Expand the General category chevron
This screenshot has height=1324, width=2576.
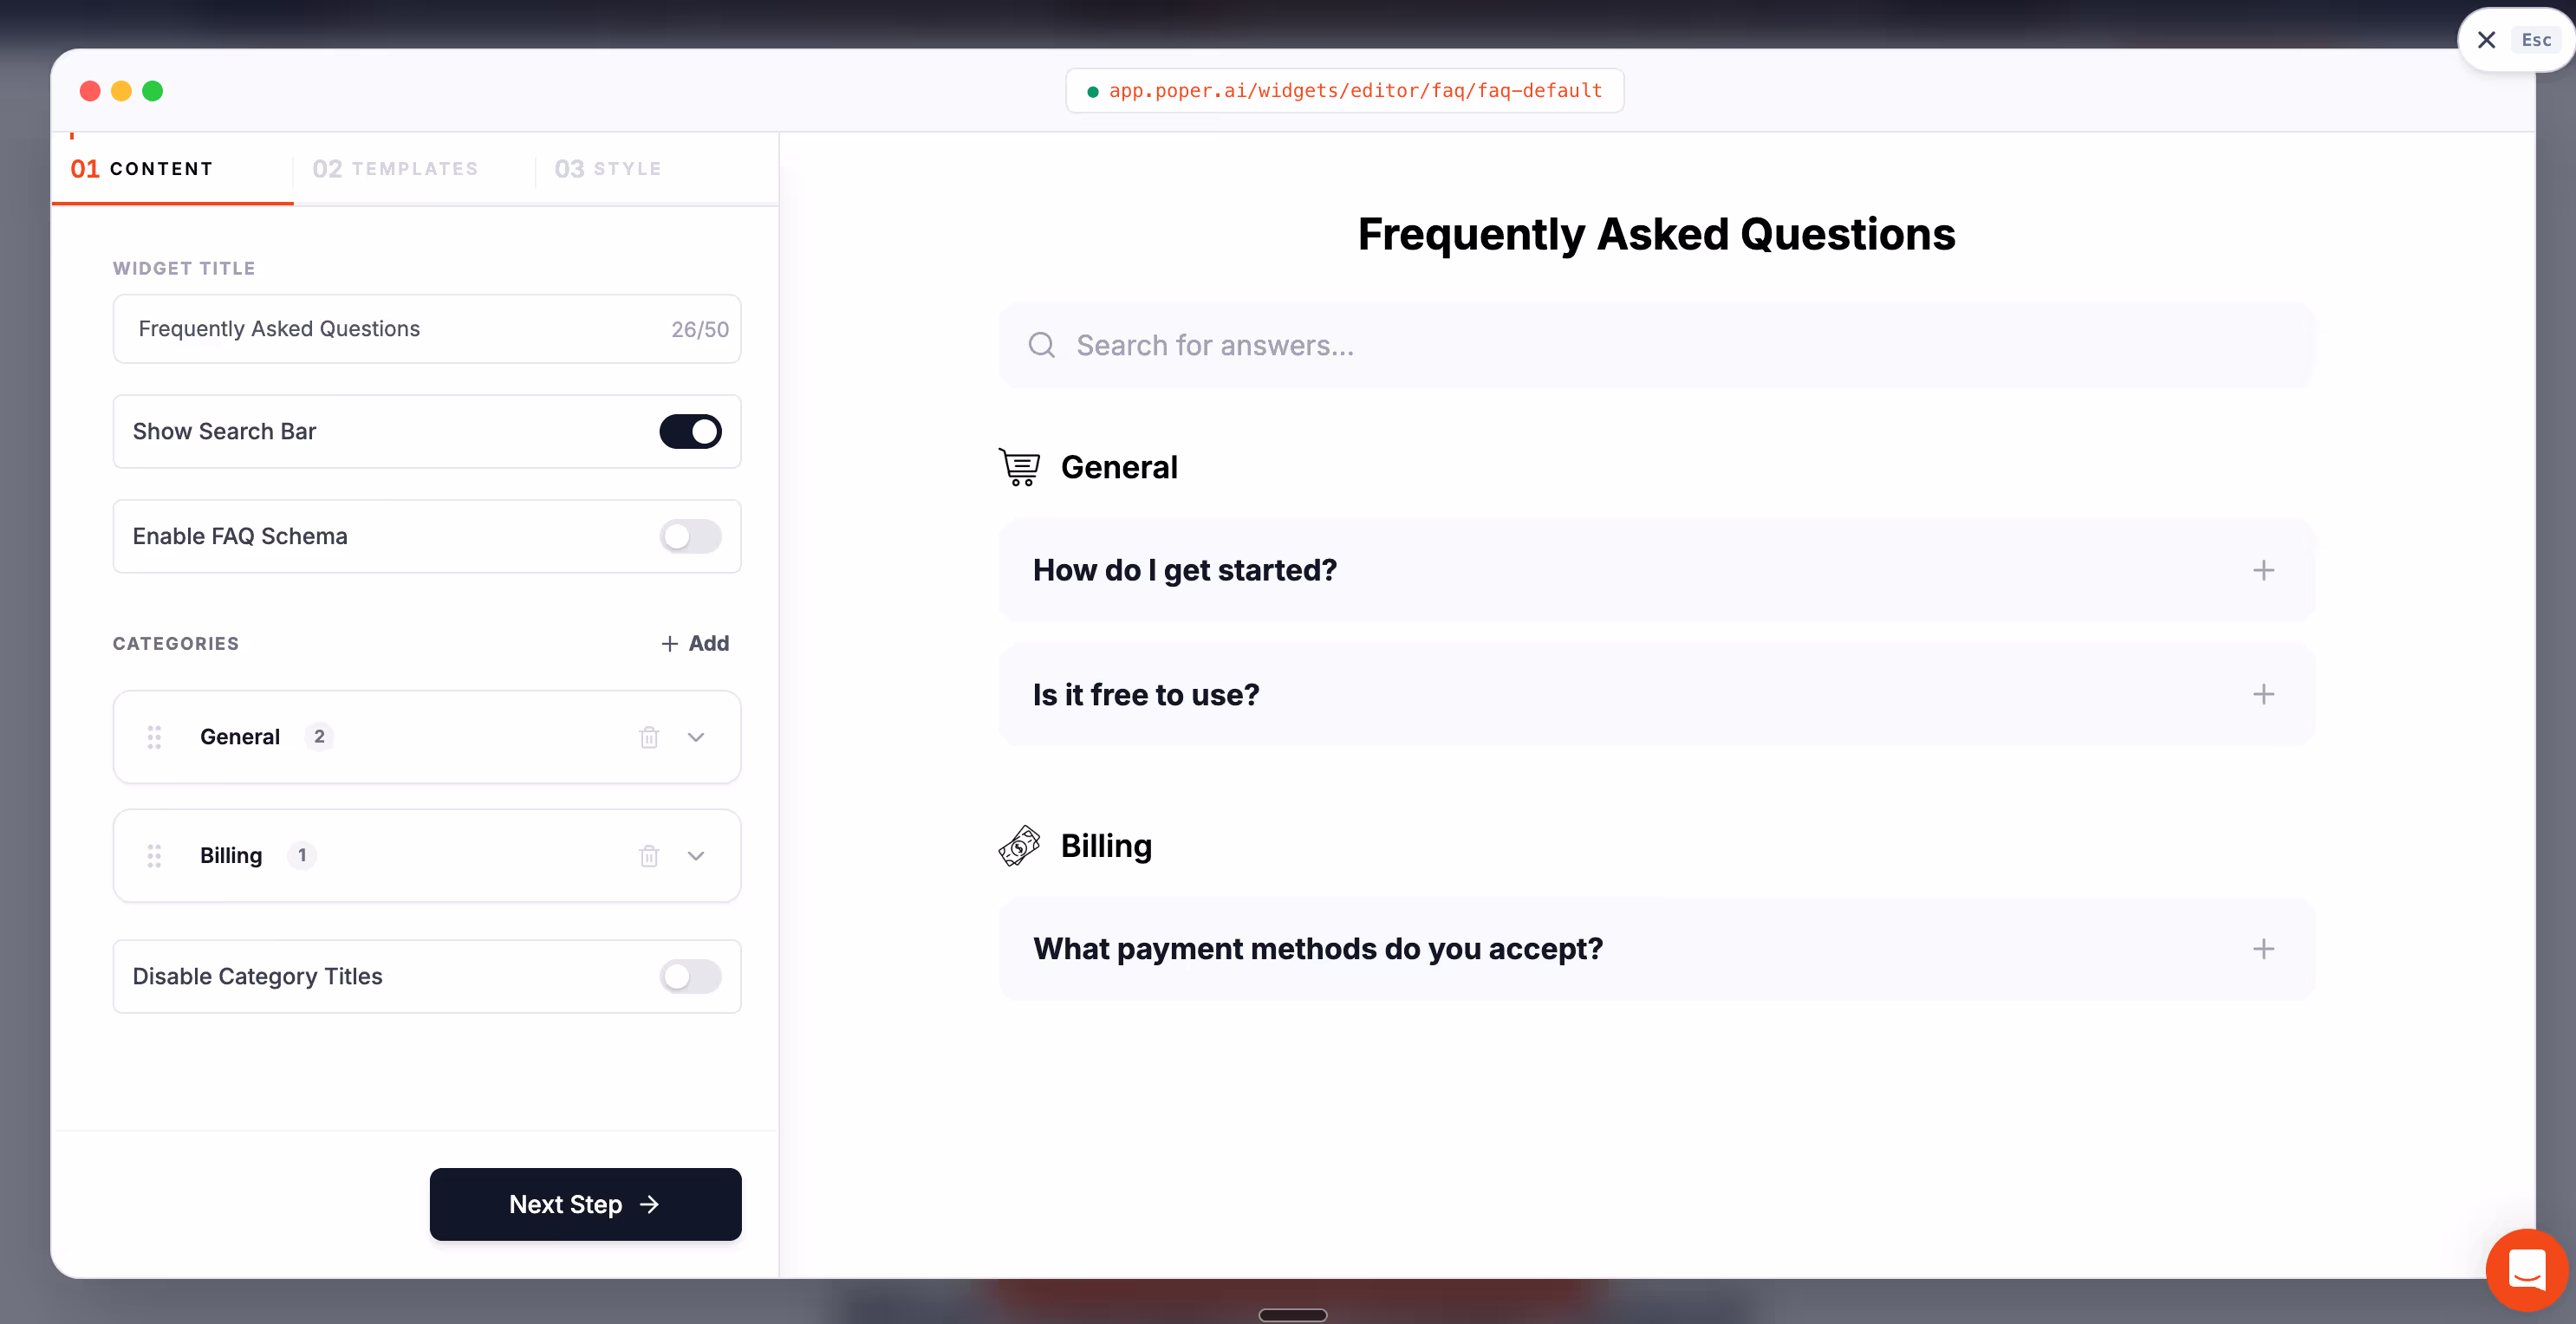[x=696, y=737]
